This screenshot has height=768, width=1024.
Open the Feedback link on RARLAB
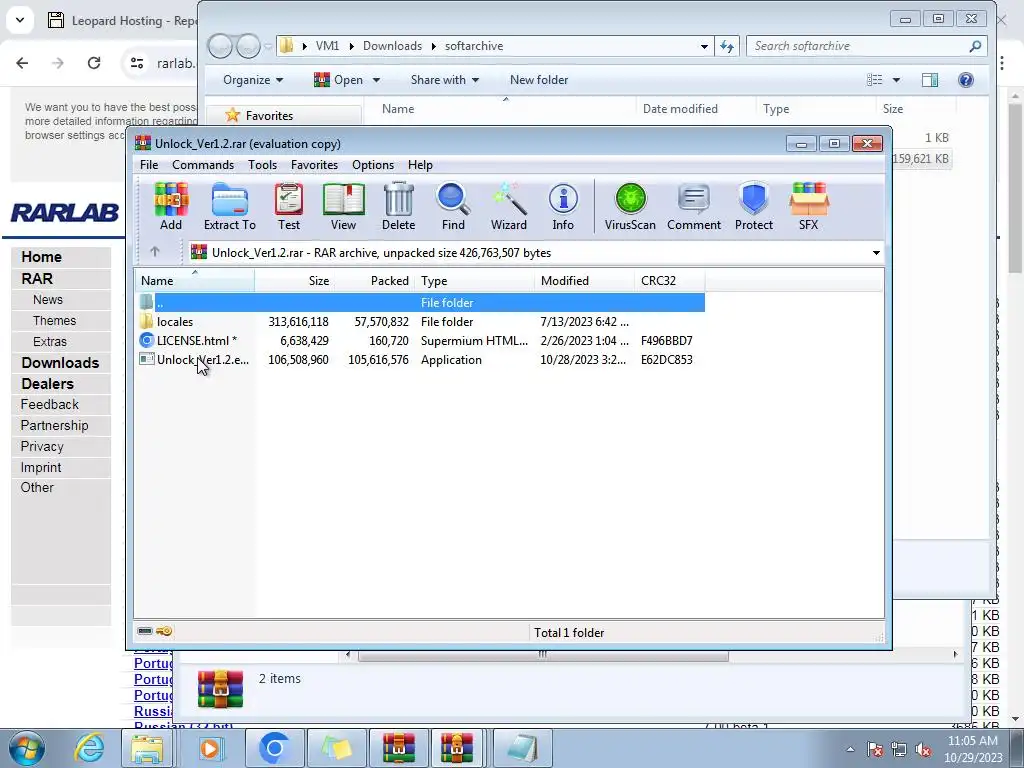tap(50, 404)
